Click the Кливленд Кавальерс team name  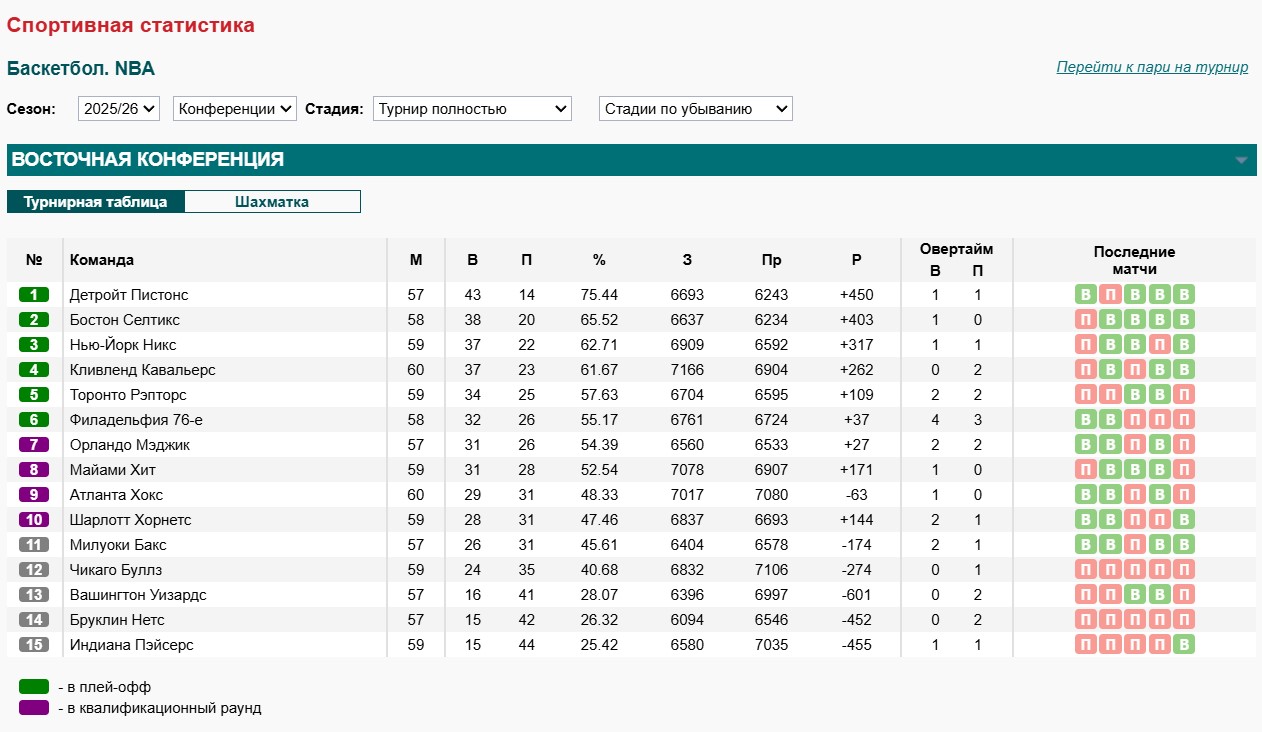tap(142, 370)
